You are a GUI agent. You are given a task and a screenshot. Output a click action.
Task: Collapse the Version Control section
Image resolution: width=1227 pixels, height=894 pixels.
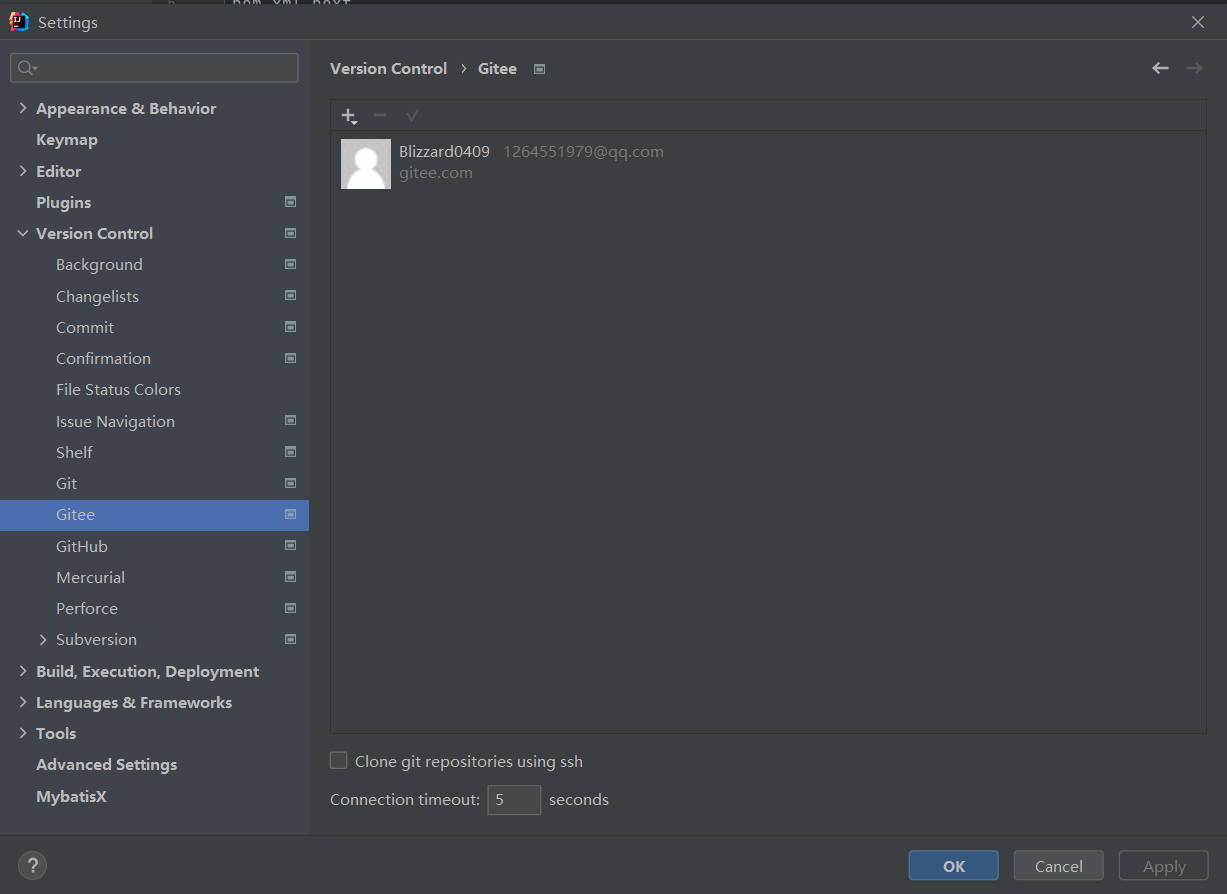[x=23, y=233]
